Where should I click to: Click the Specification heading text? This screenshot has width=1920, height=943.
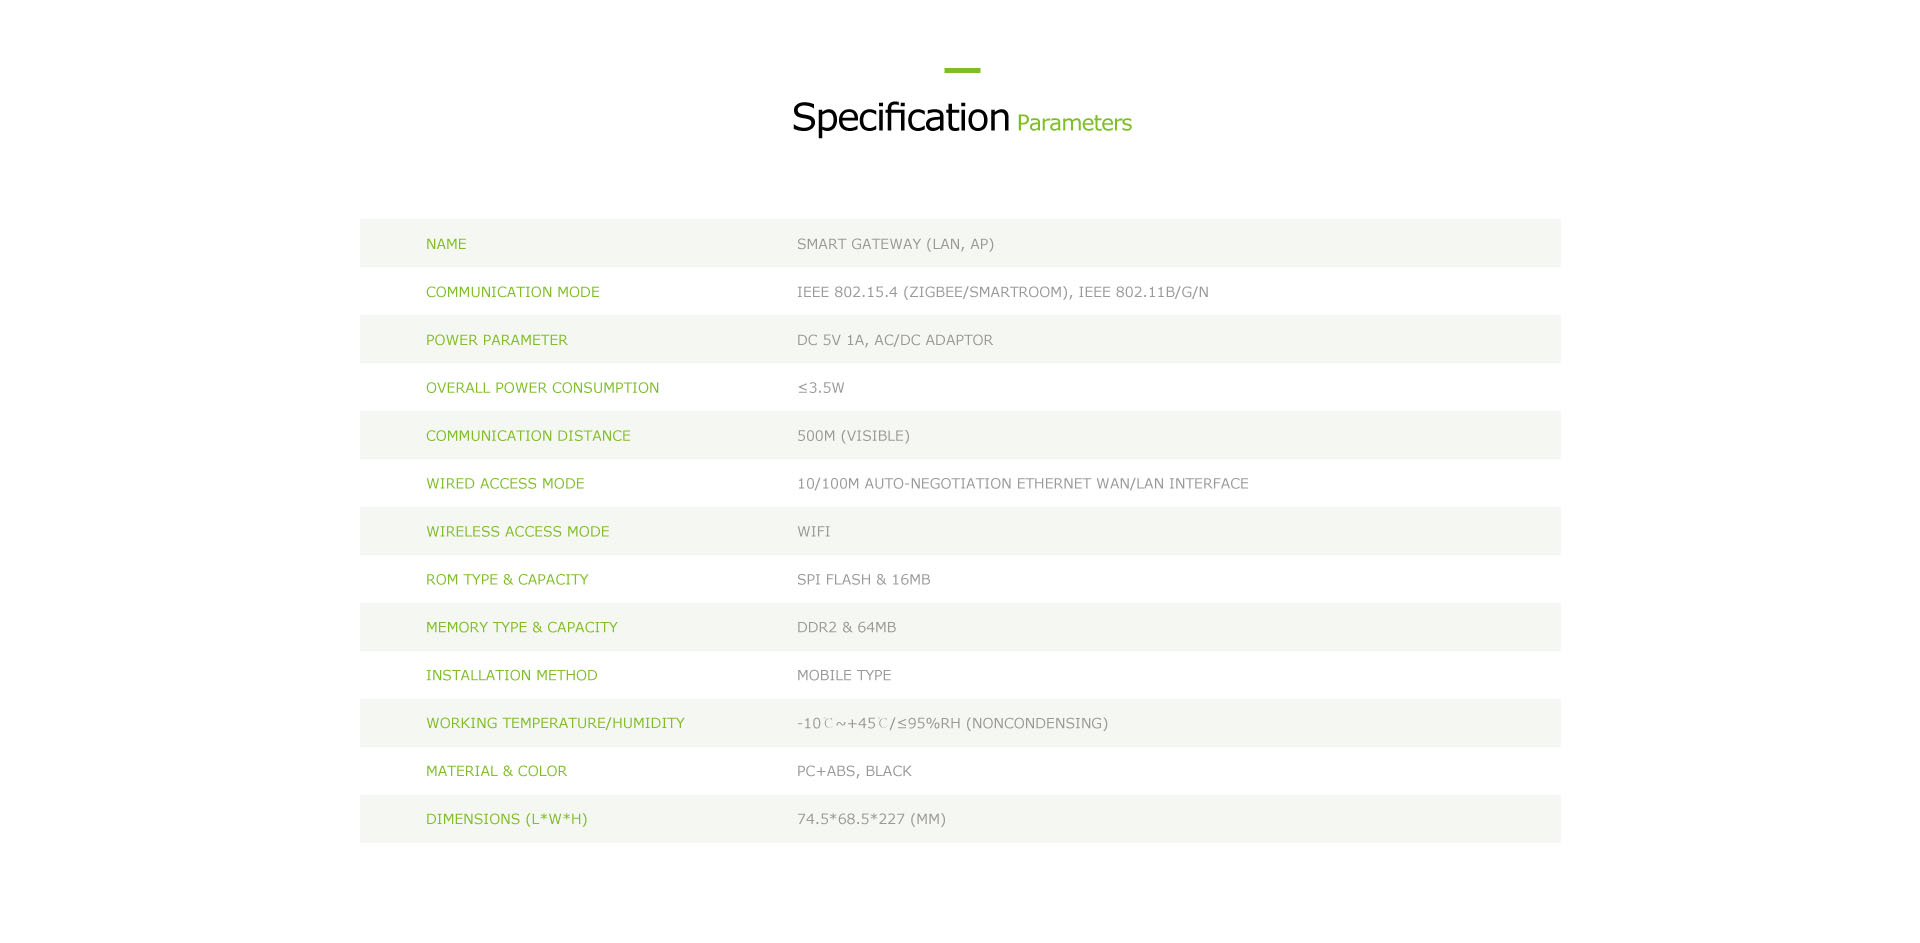(900, 118)
